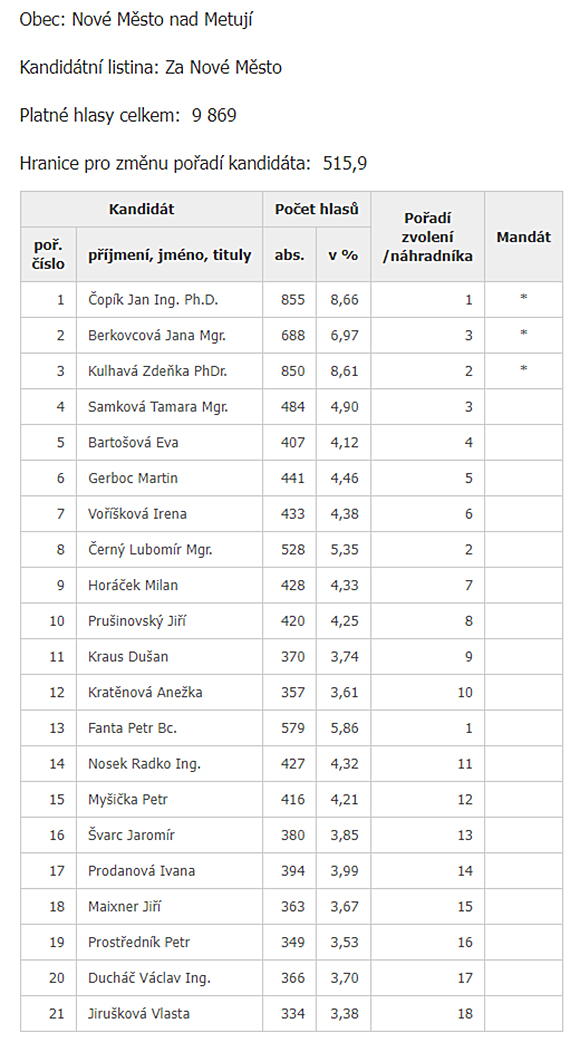This screenshot has height=1052, width=580.
Task: Click the příjmení, jméno, tituly subheader
Action: [169, 255]
